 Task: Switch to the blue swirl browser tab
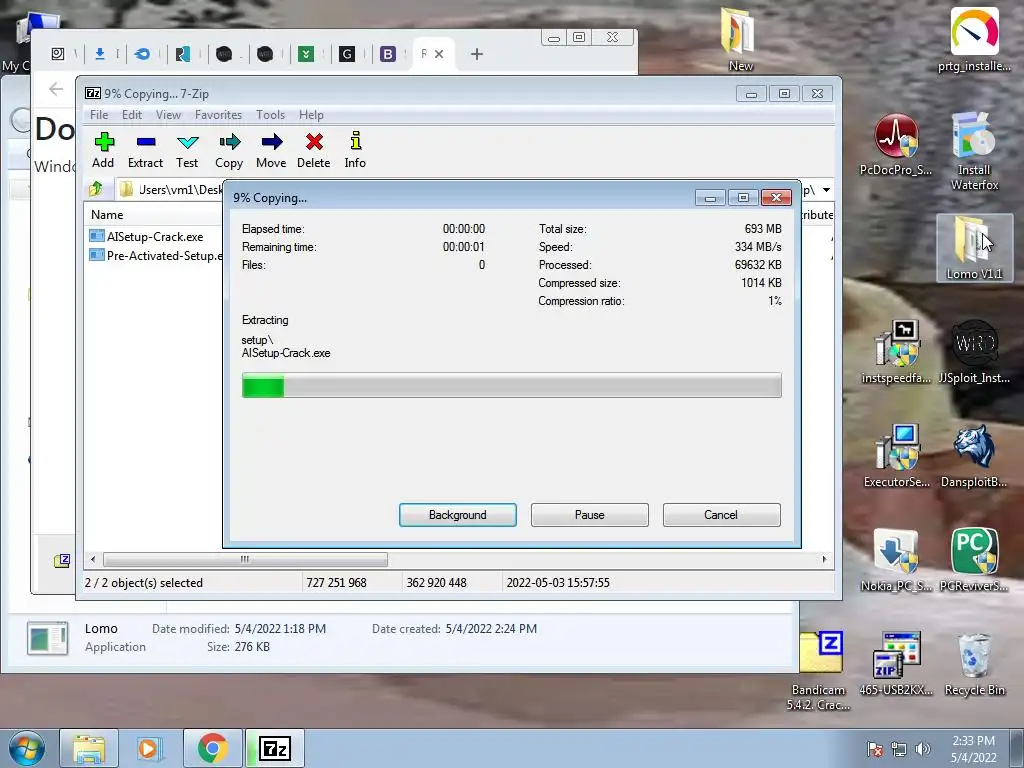point(142,54)
